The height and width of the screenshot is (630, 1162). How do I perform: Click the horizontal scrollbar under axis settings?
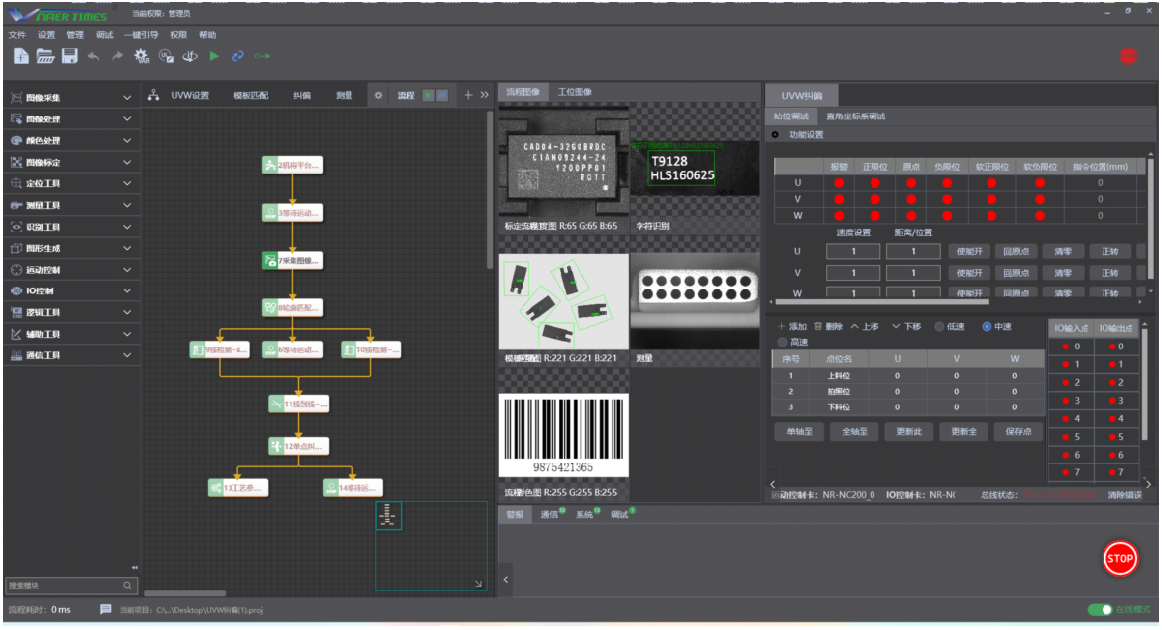click(x=881, y=302)
